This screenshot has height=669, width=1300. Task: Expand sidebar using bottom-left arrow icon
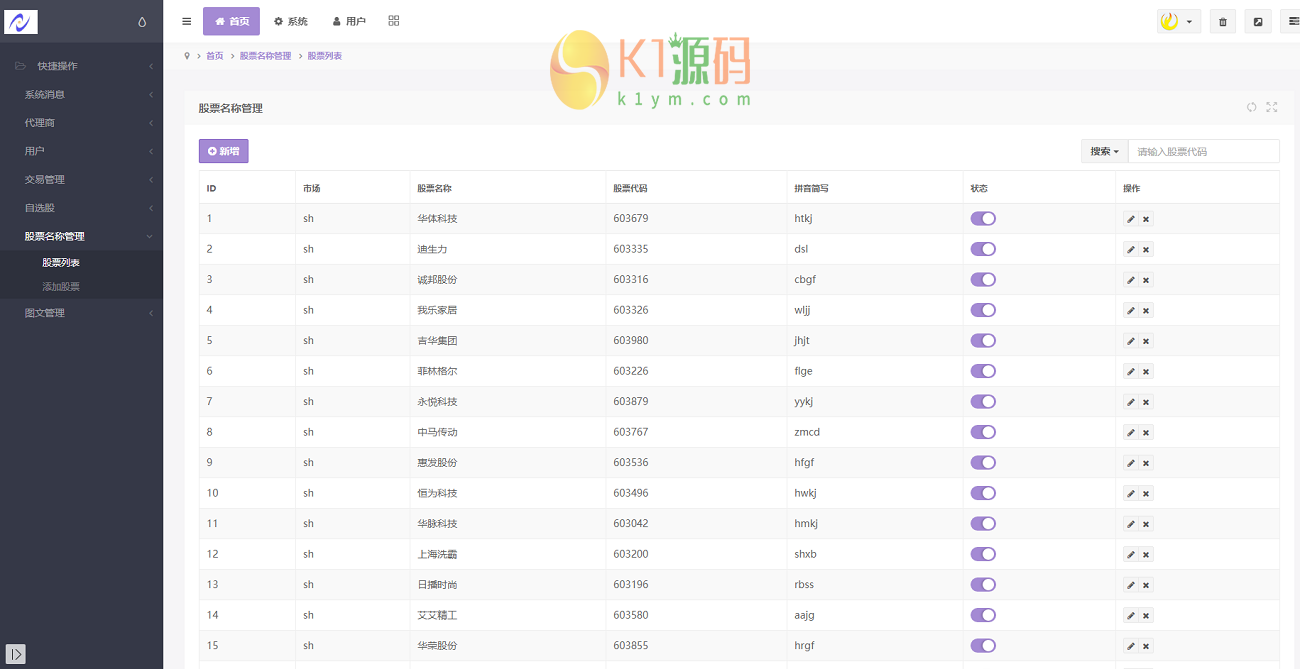(15, 654)
